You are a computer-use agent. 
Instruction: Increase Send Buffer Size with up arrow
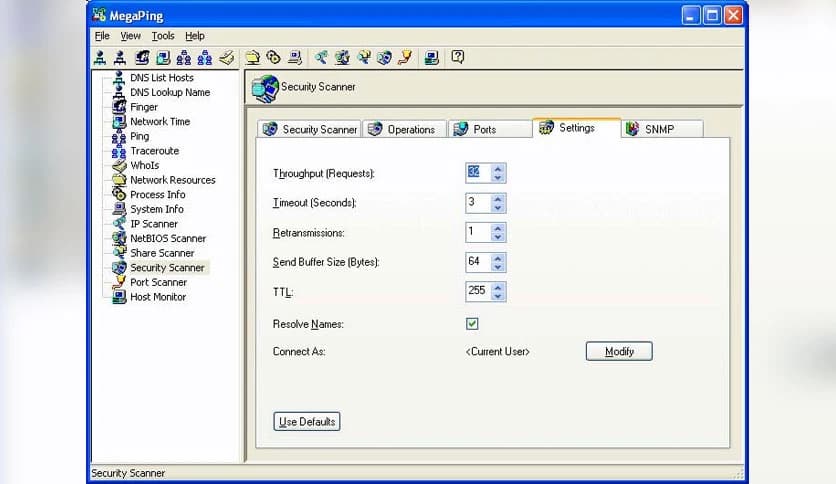pos(498,257)
